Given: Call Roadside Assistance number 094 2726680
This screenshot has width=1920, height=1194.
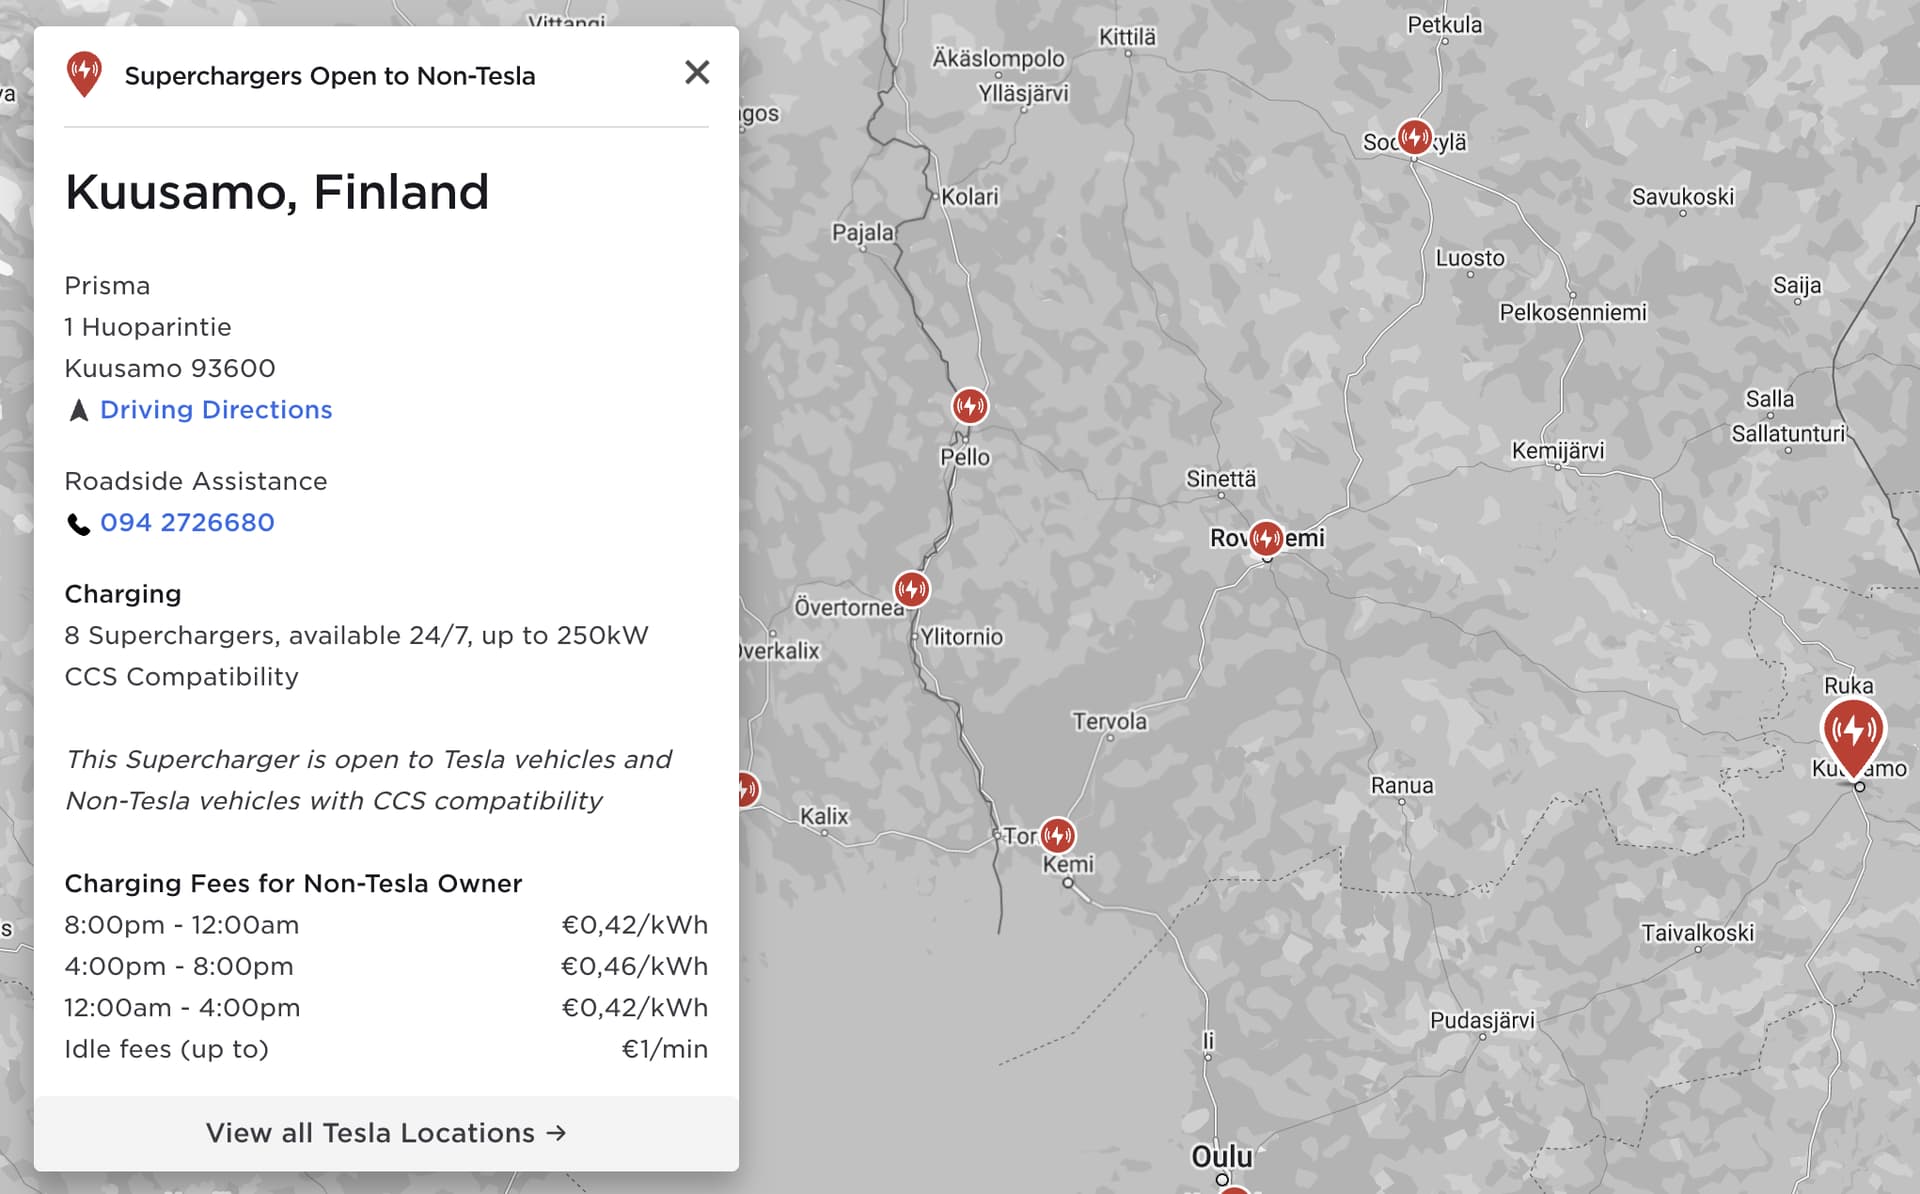Looking at the screenshot, I should pos(187,523).
